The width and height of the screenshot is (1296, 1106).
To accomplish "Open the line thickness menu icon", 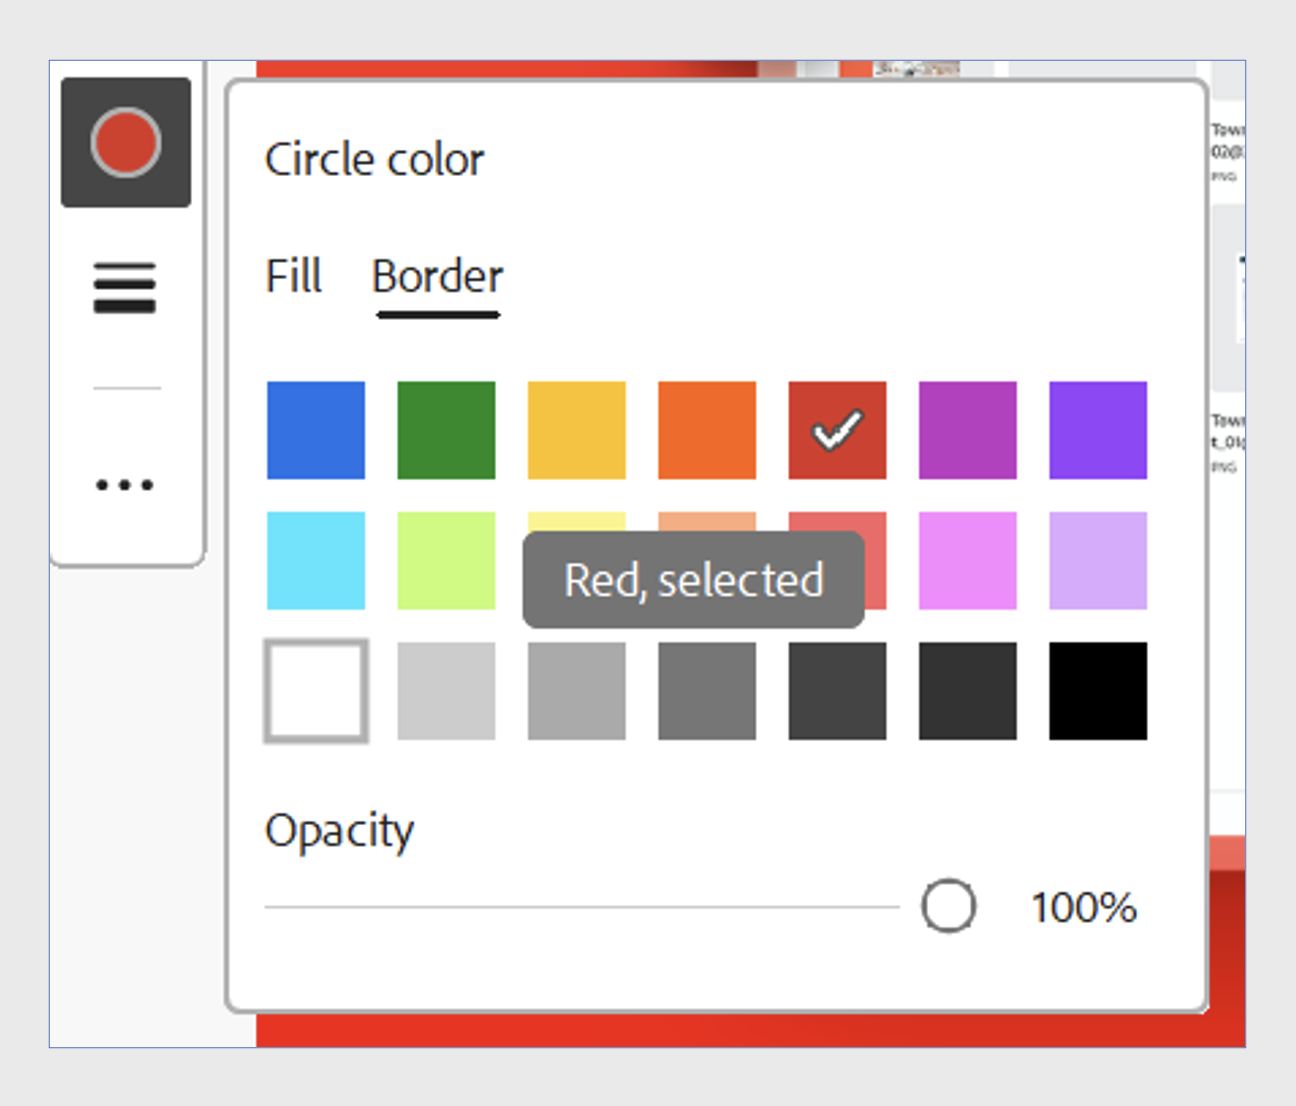I will [x=125, y=288].
